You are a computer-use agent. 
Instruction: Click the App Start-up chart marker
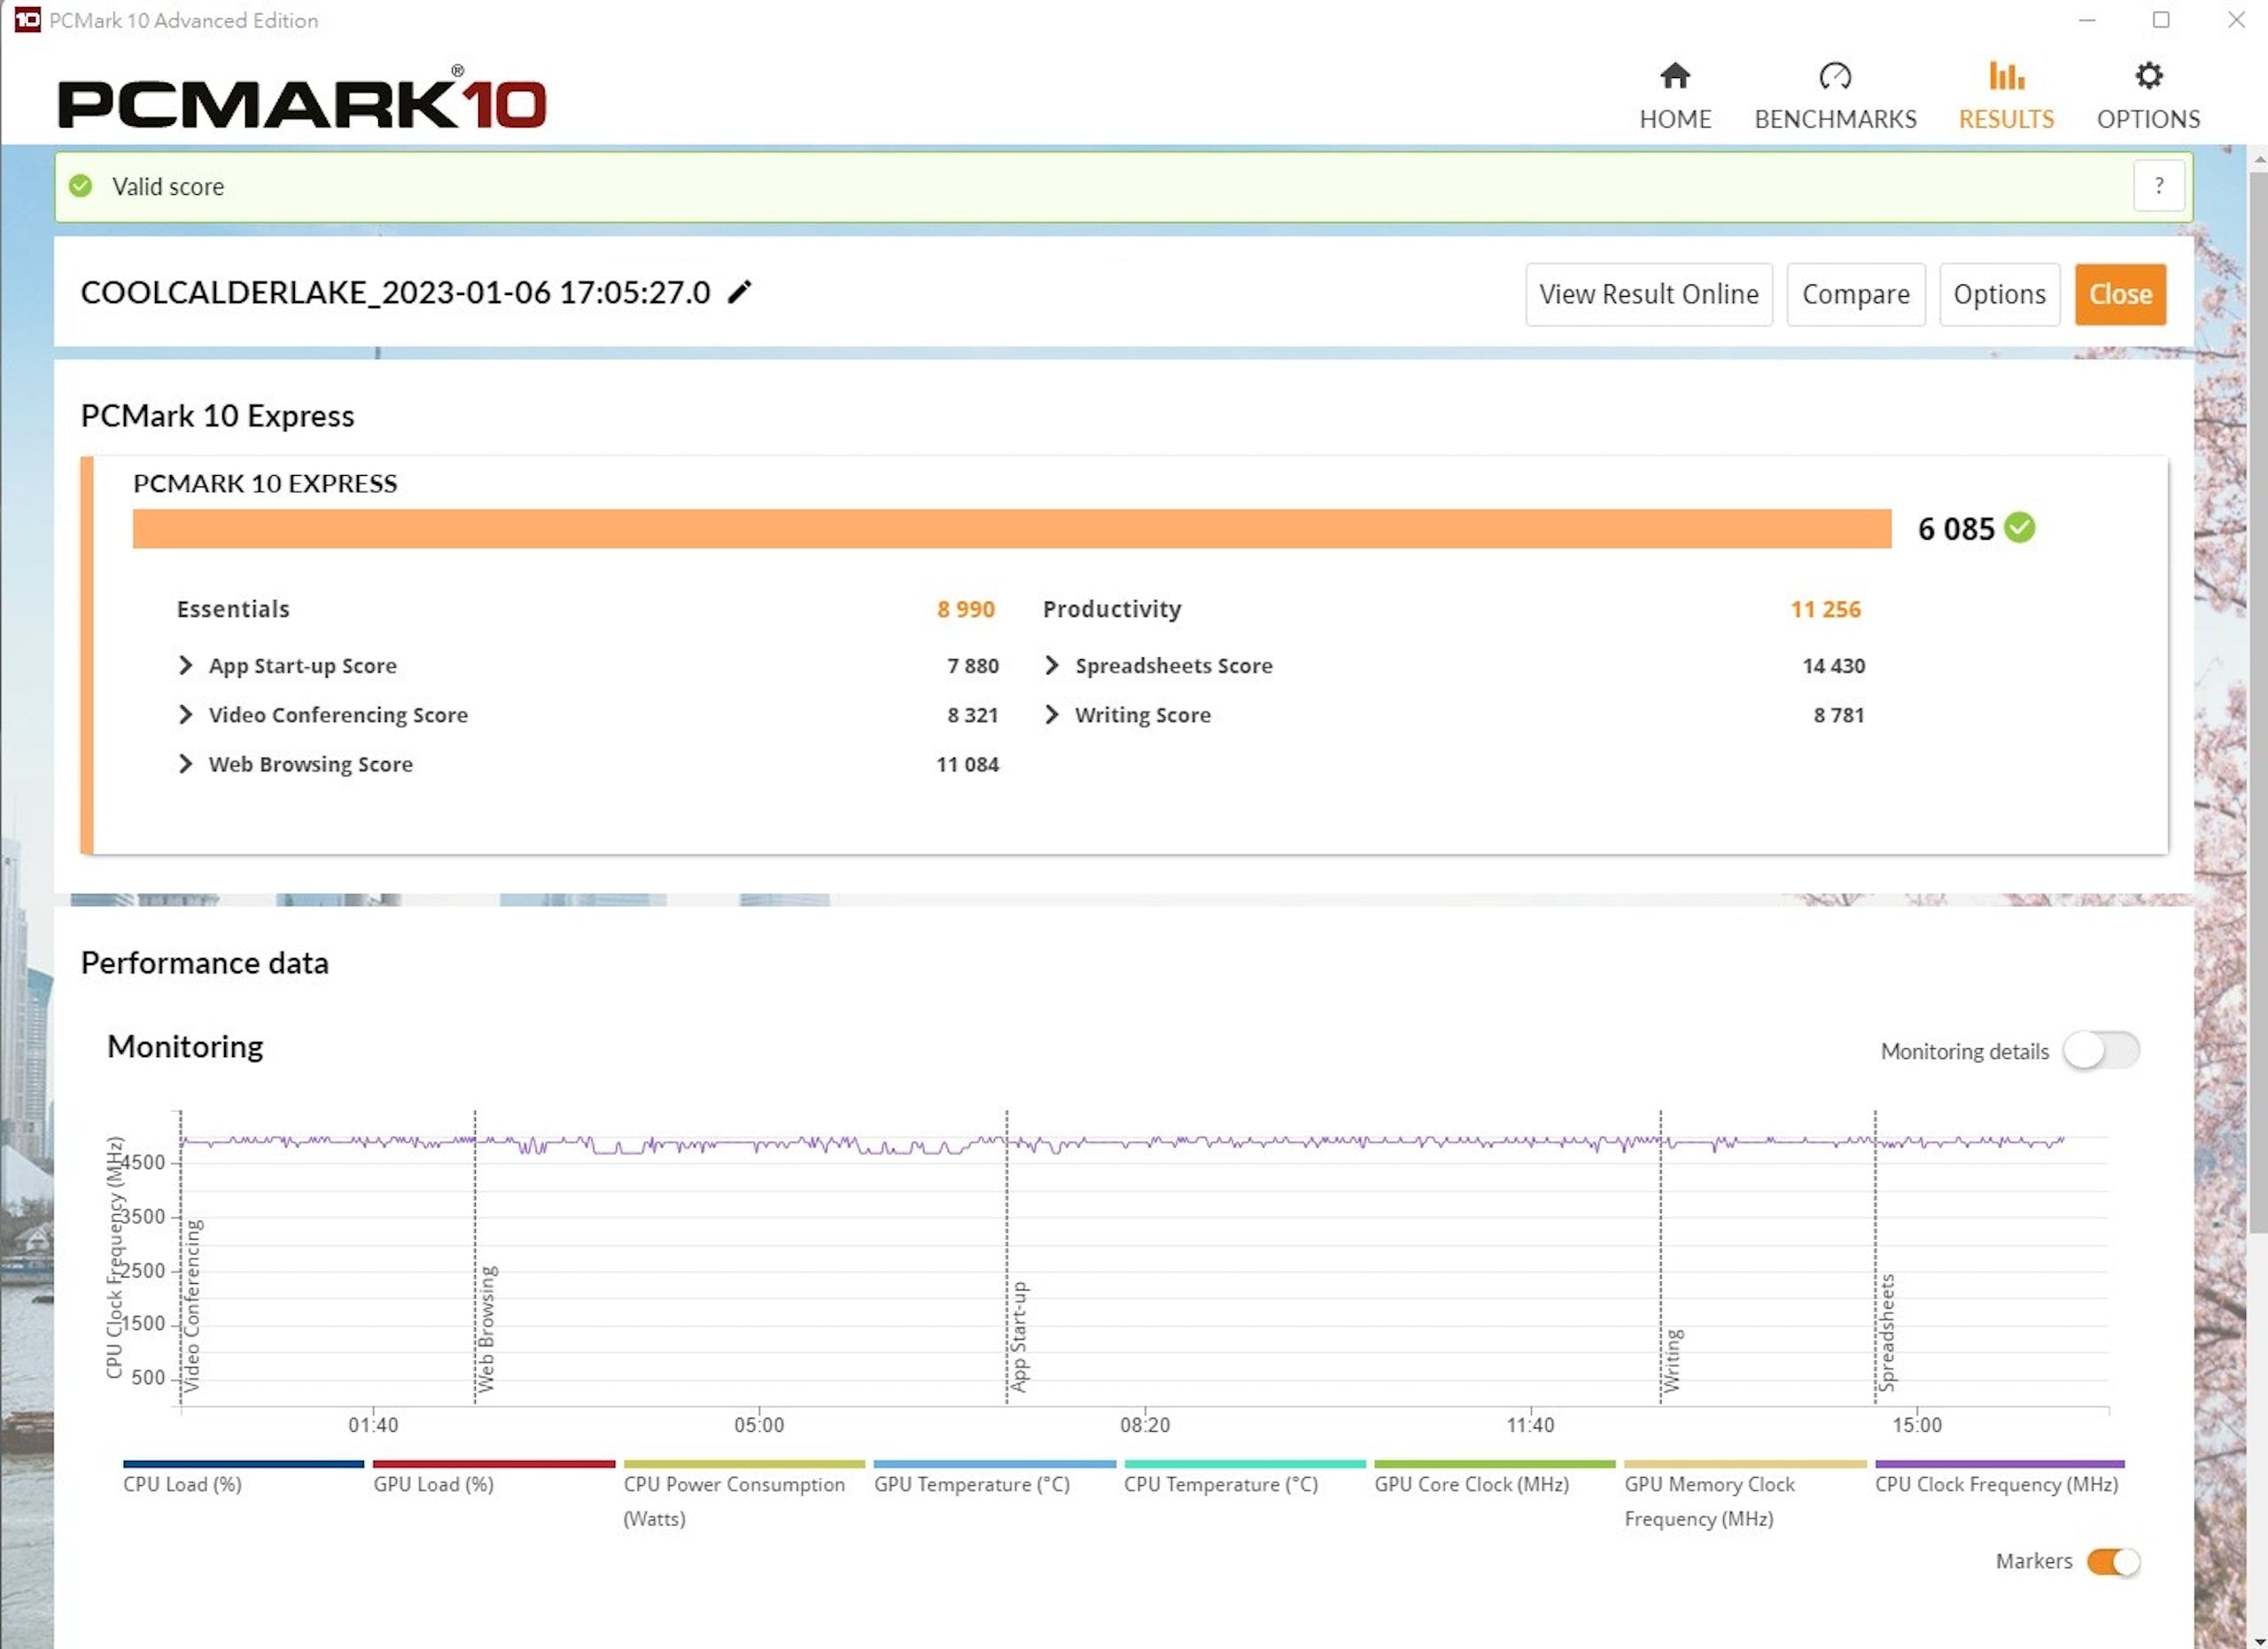(x=1019, y=1336)
